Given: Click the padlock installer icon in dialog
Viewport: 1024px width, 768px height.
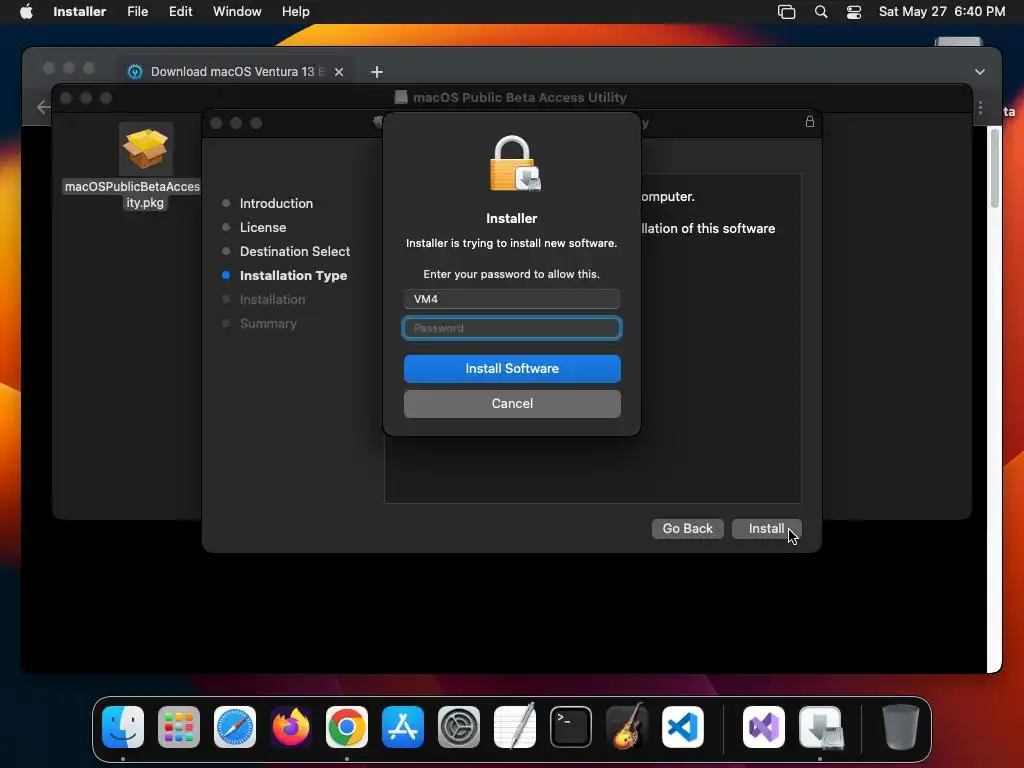Looking at the screenshot, I should click(515, 163).
